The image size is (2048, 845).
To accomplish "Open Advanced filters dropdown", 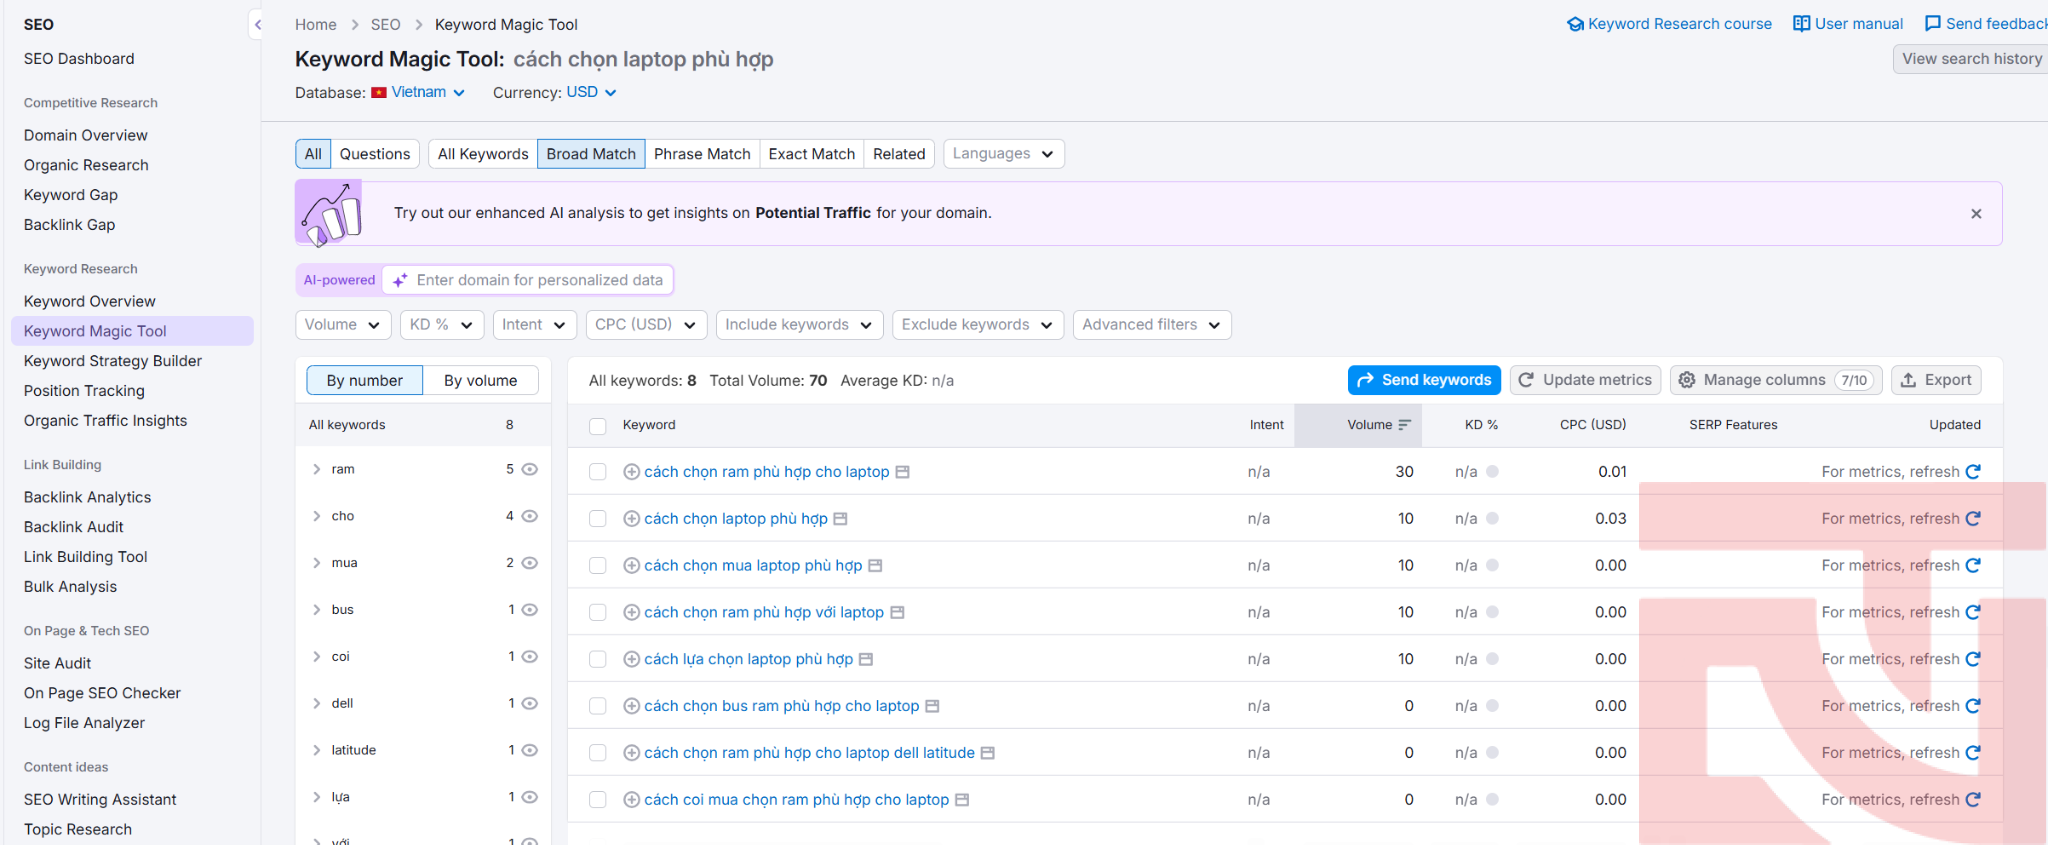I will tap(1152, 325).
